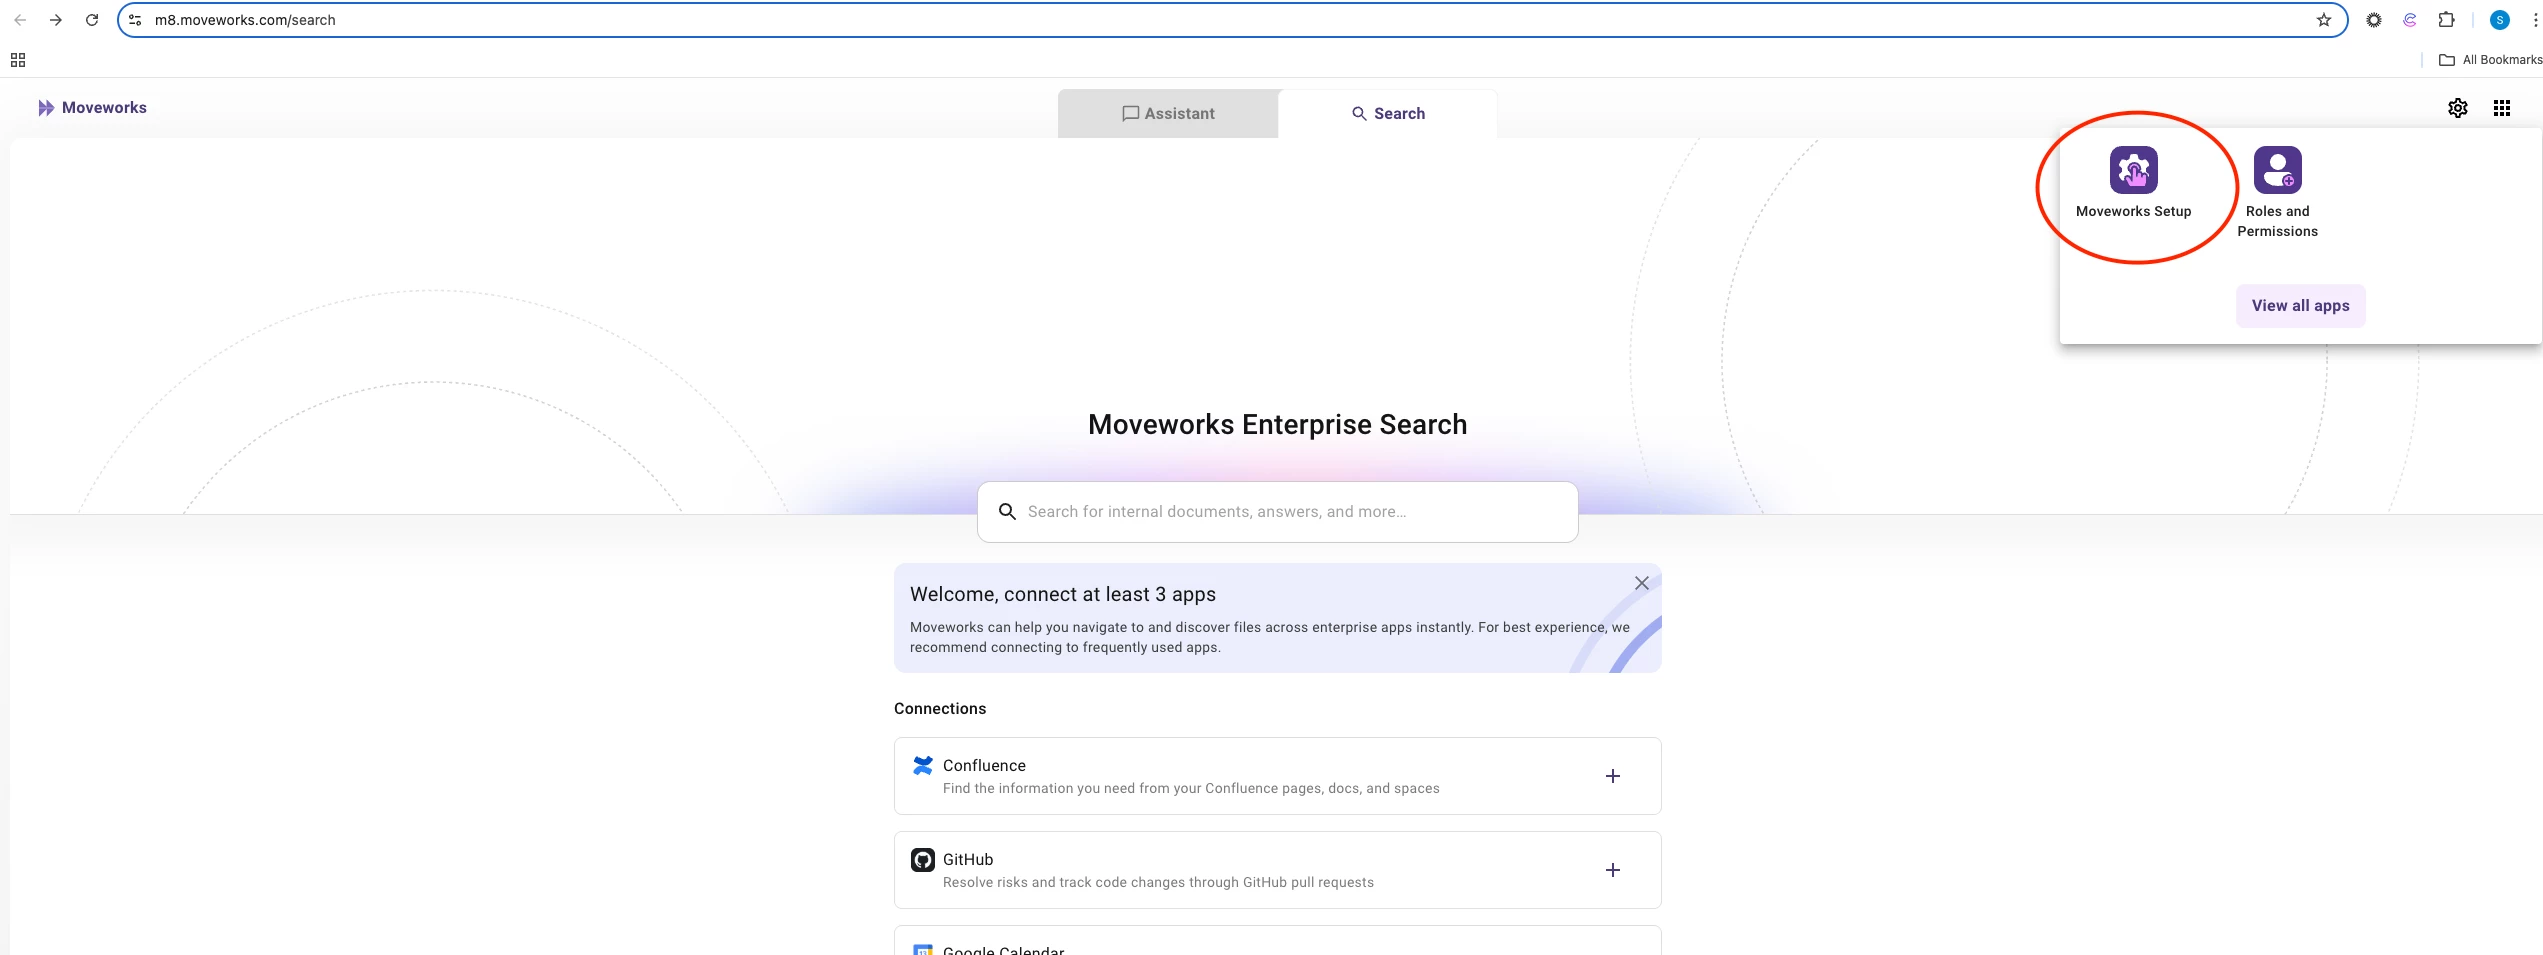This screenshot has width=2543, height=955.
Task: Open Roles and Permissions app
Action: pyautogui.click(x=2277, y=193)
